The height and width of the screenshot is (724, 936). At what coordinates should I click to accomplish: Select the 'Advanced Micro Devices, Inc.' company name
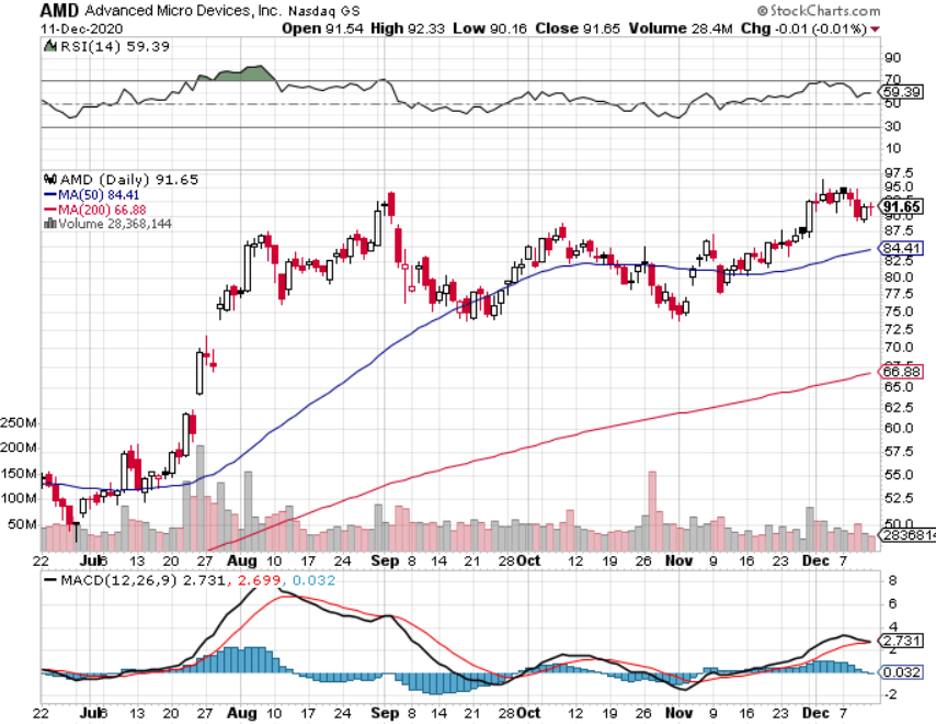pos(183,11)
